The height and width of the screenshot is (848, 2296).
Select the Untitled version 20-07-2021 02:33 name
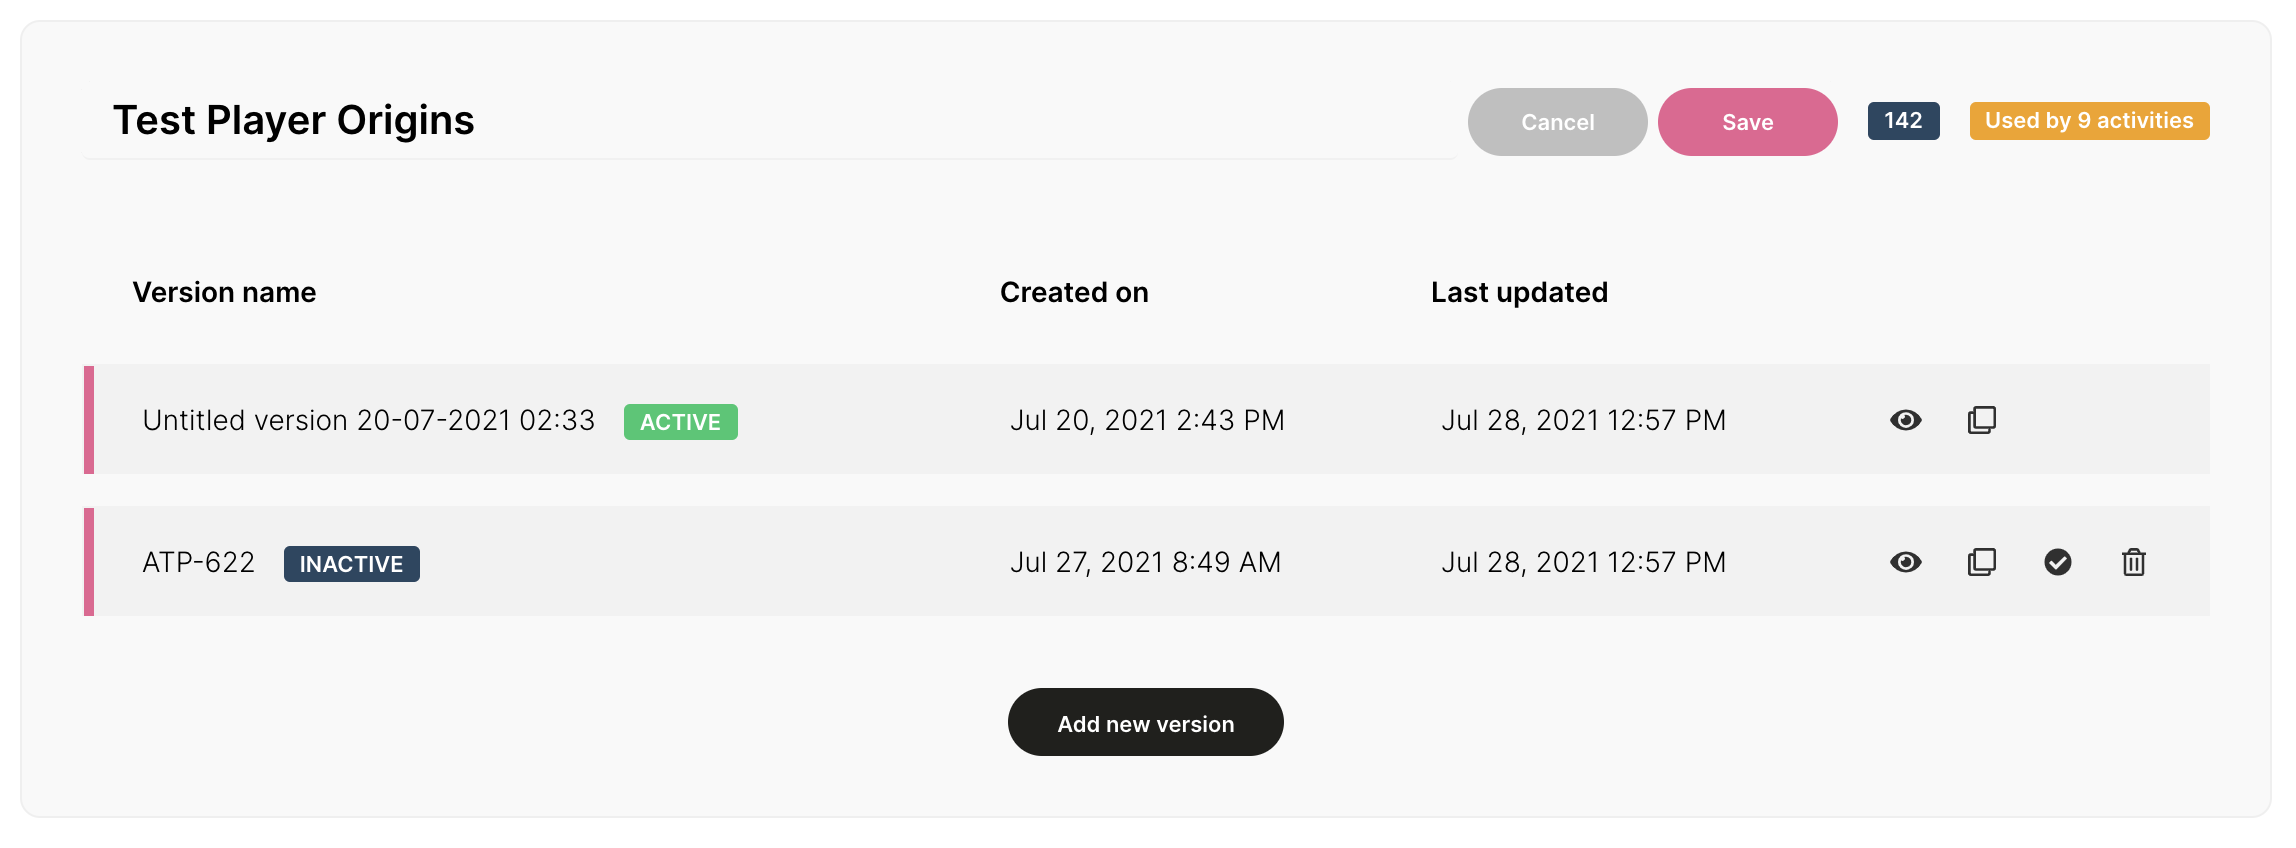[368, 420]
